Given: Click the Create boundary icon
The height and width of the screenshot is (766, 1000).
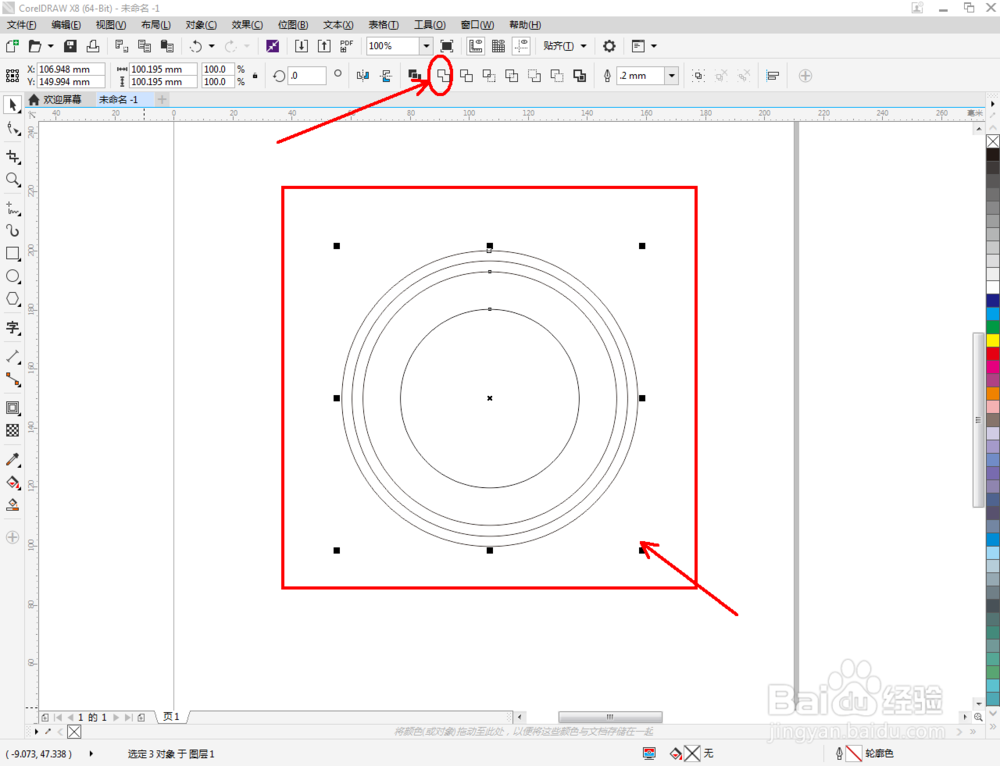Looking at the screenshot, I should pyautogui.click(x=580, y=76).
